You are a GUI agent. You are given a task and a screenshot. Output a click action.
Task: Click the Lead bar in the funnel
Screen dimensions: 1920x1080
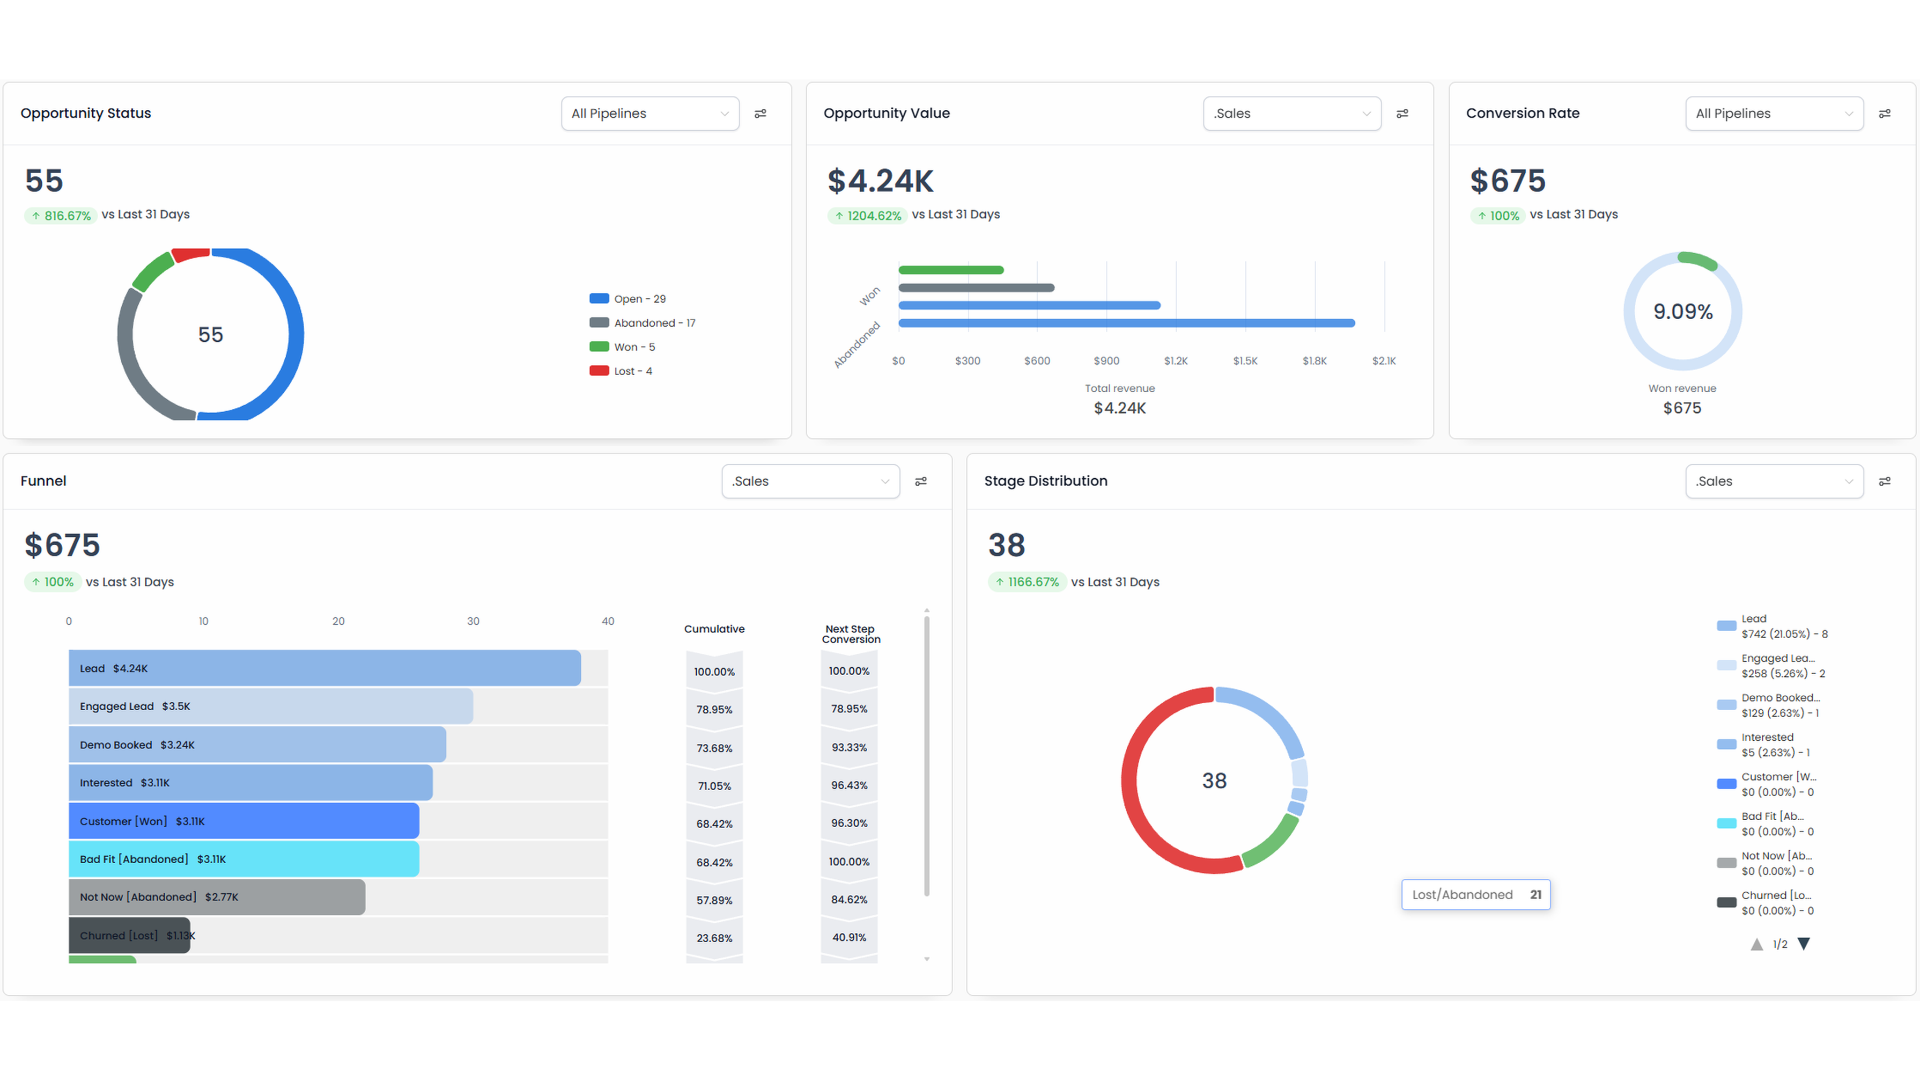[x=324, y=668]
